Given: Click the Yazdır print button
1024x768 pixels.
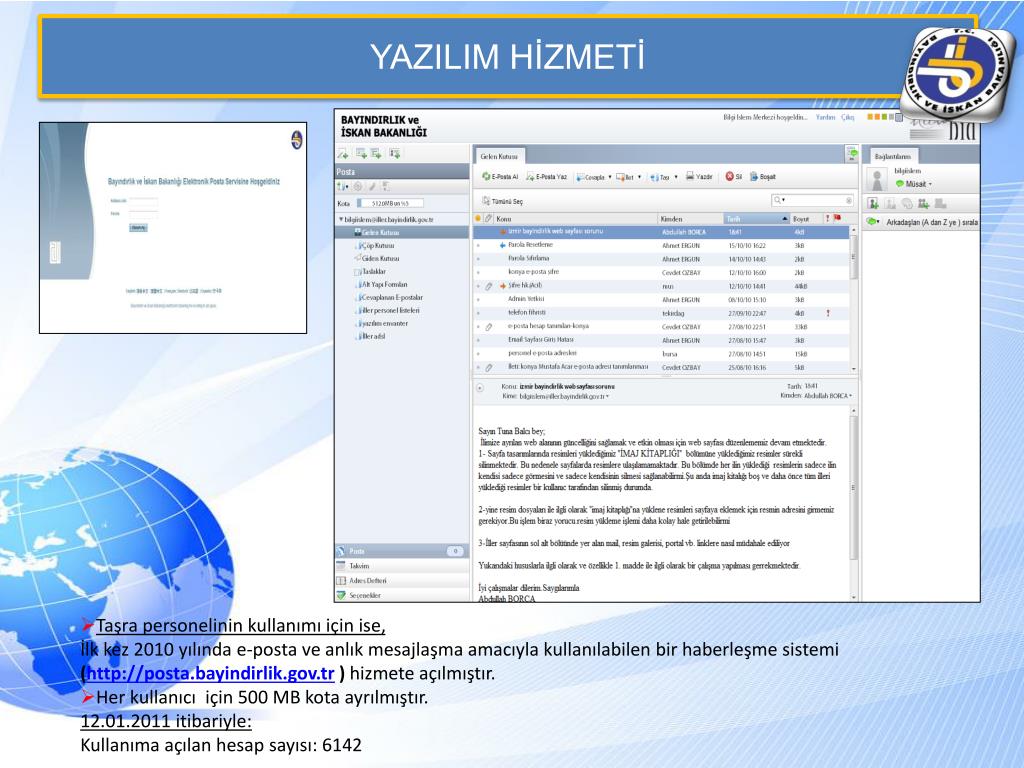Looking at the screenshot, I should 699,176.
